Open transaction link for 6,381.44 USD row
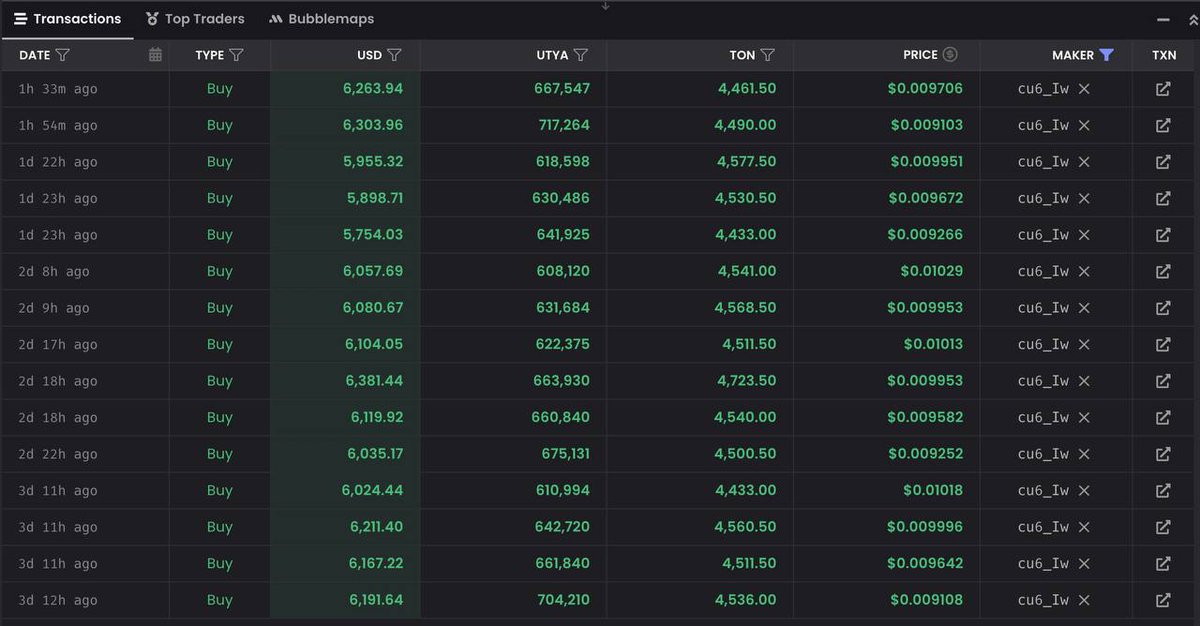The image size is (1200, 626). (x=1163, y=381)
